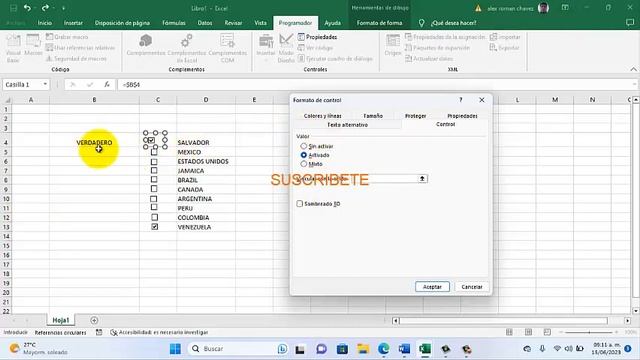
Task: Uncheck checkbox next to VENEZUELA
Action: pos(155,227)
